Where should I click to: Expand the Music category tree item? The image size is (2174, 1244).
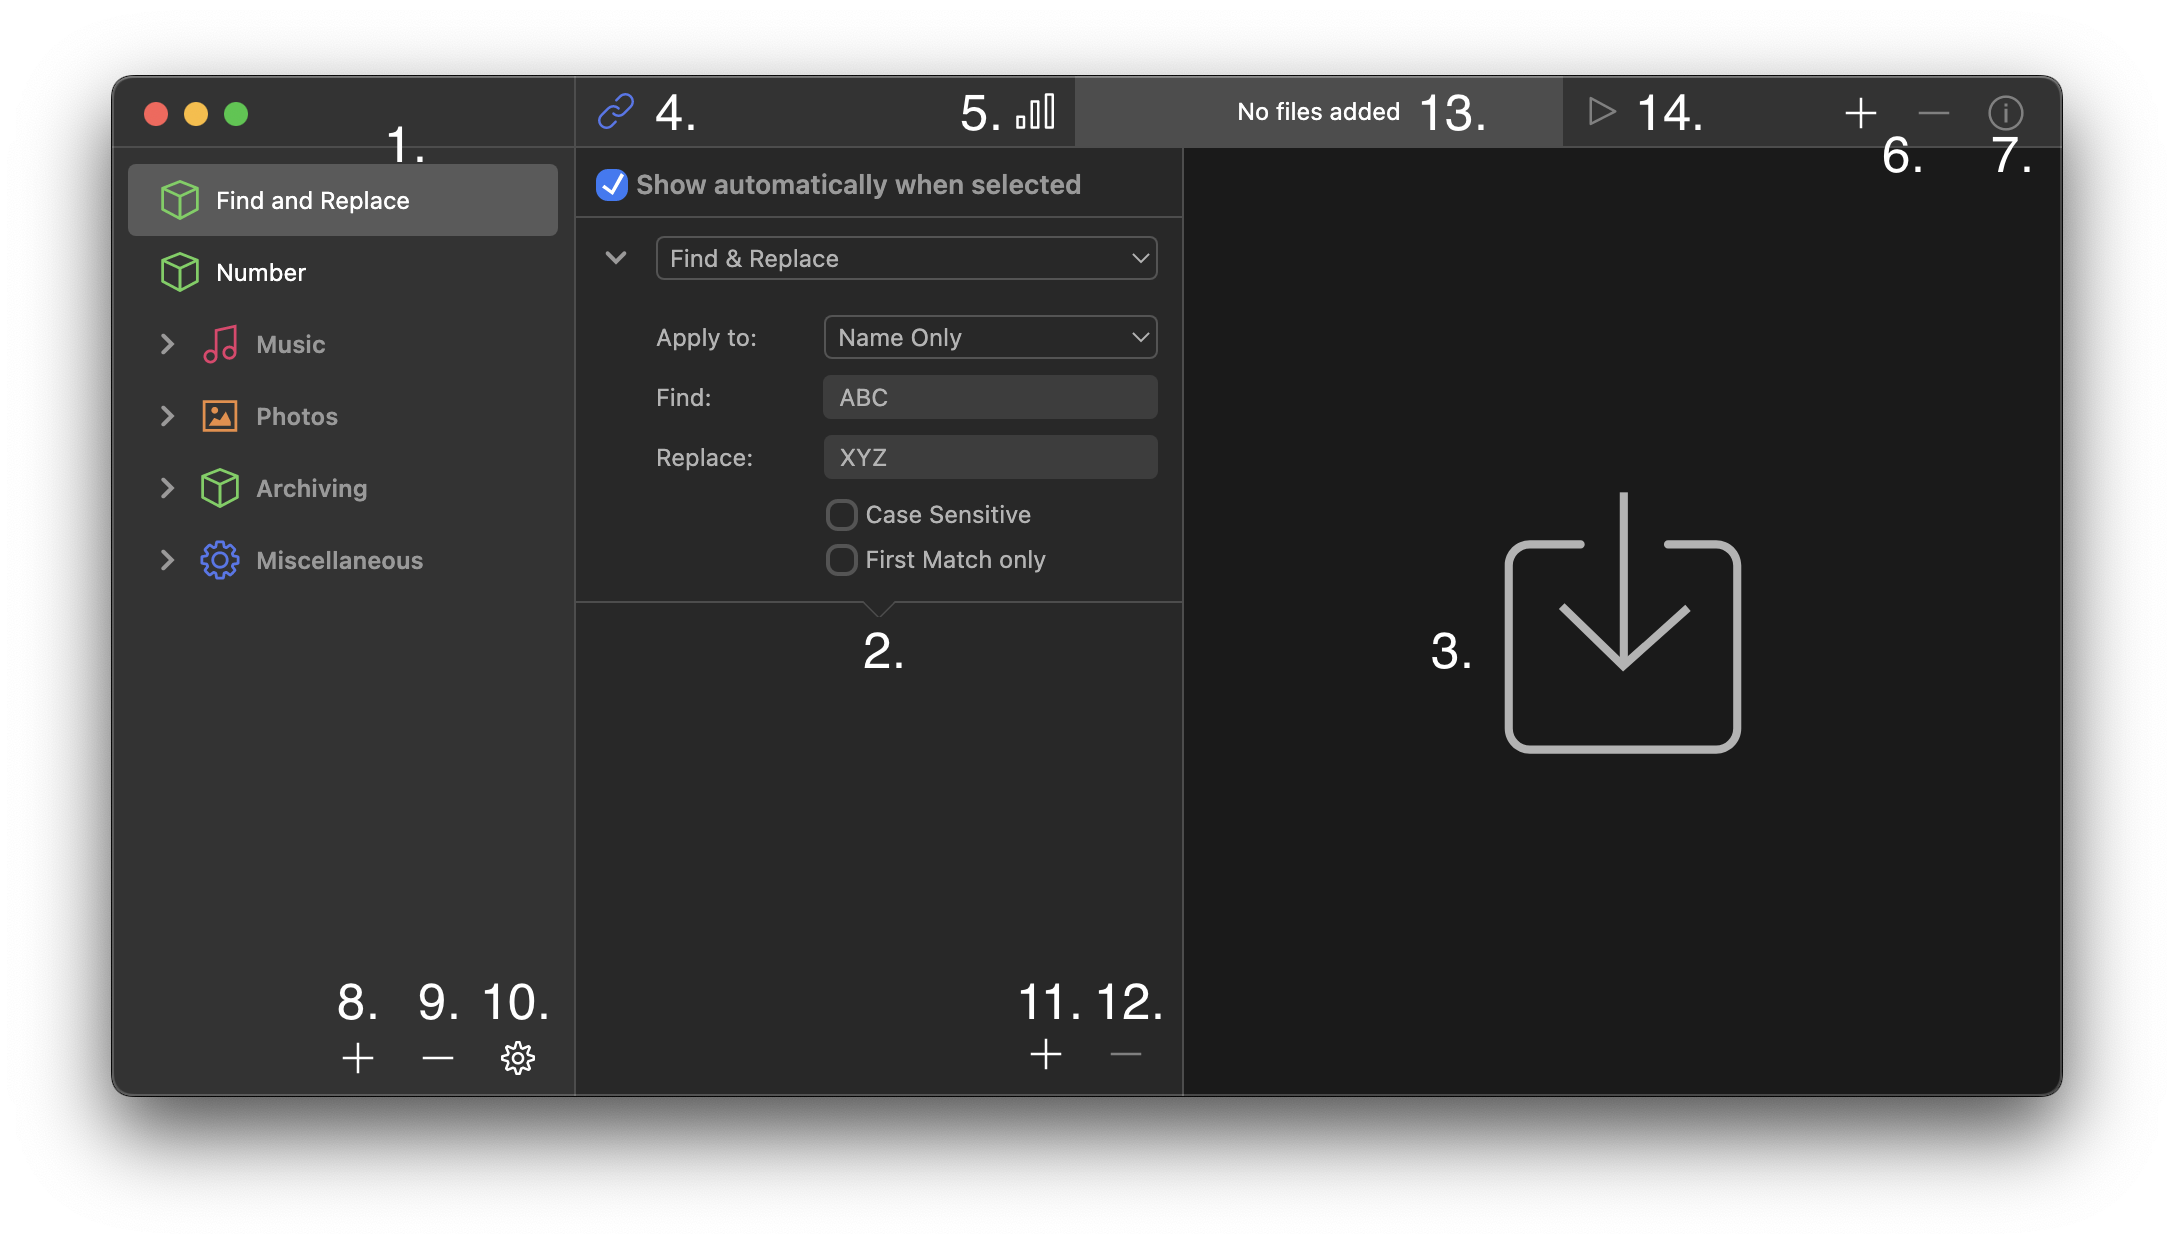click(x=167, y=343)
